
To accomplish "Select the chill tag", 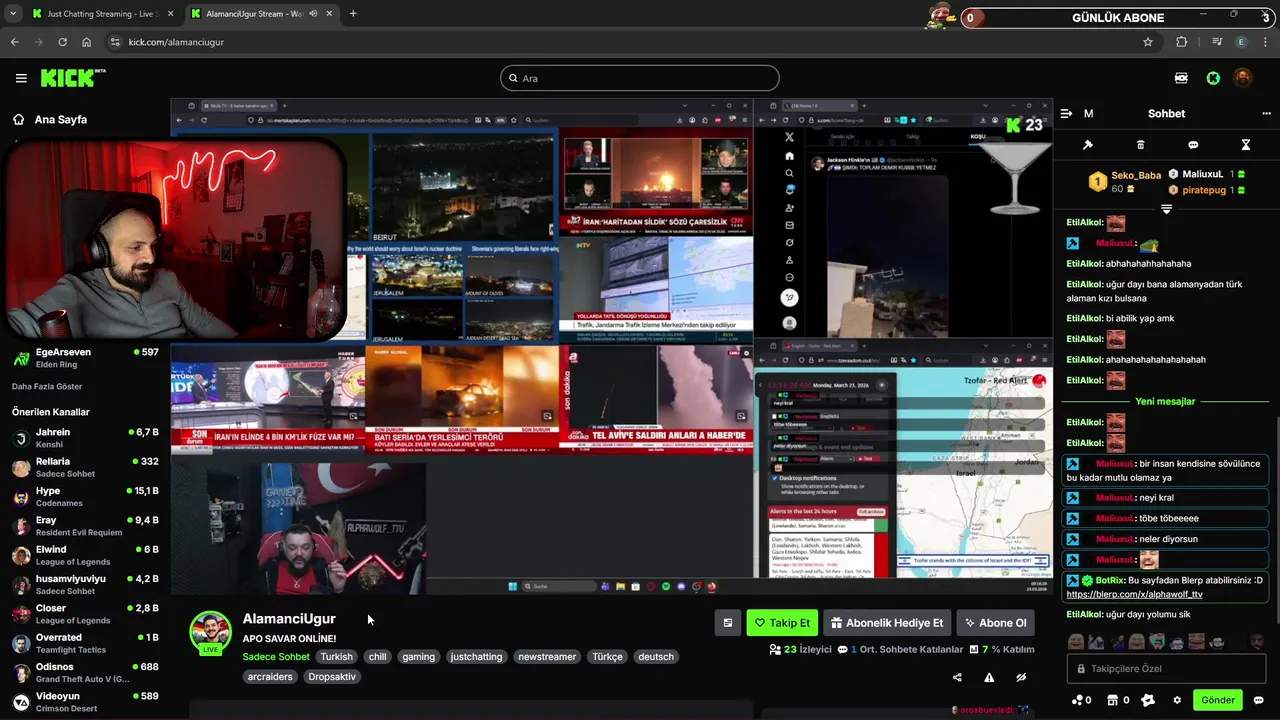I will tap(377, 657).
